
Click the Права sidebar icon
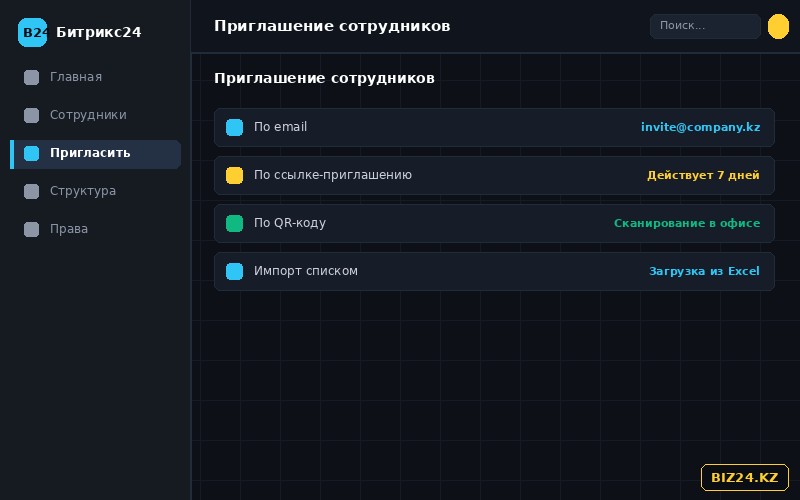[x=32, y=229]
